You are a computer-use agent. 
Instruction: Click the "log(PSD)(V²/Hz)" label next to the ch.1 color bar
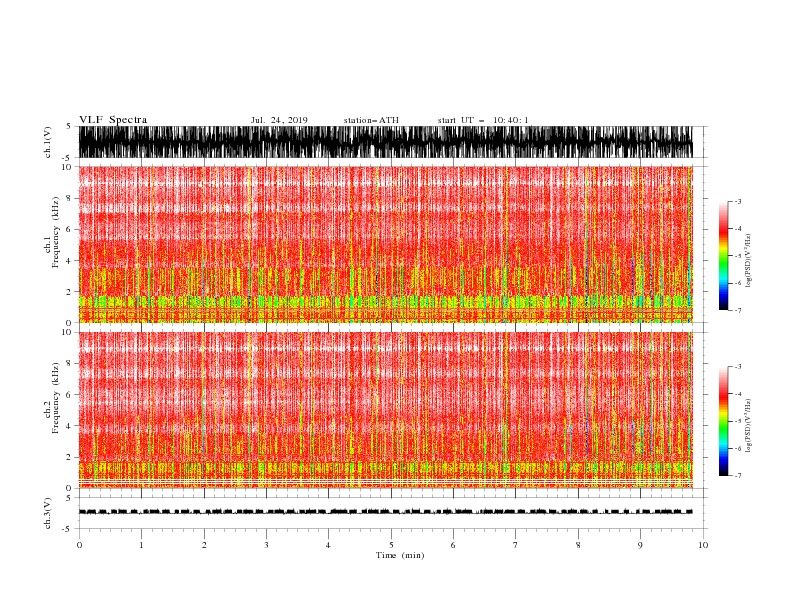point(749,261)
